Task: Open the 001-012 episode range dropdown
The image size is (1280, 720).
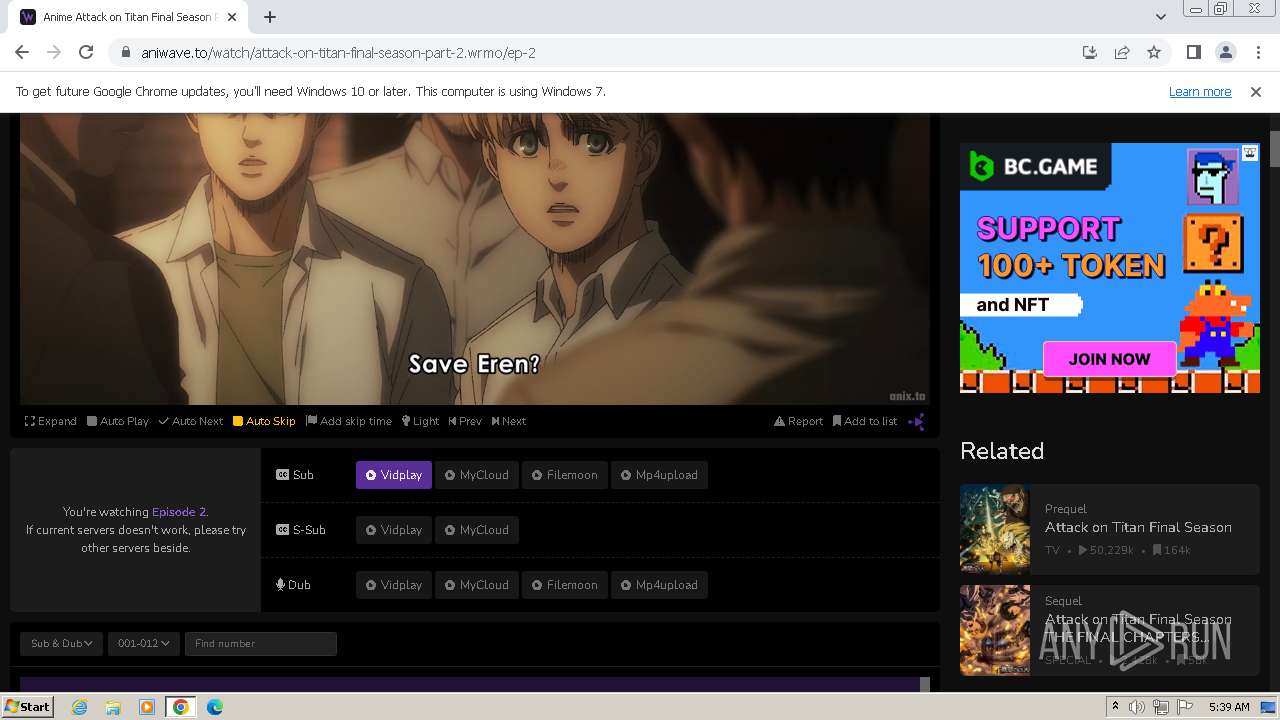Action: (x=143, y=643)
